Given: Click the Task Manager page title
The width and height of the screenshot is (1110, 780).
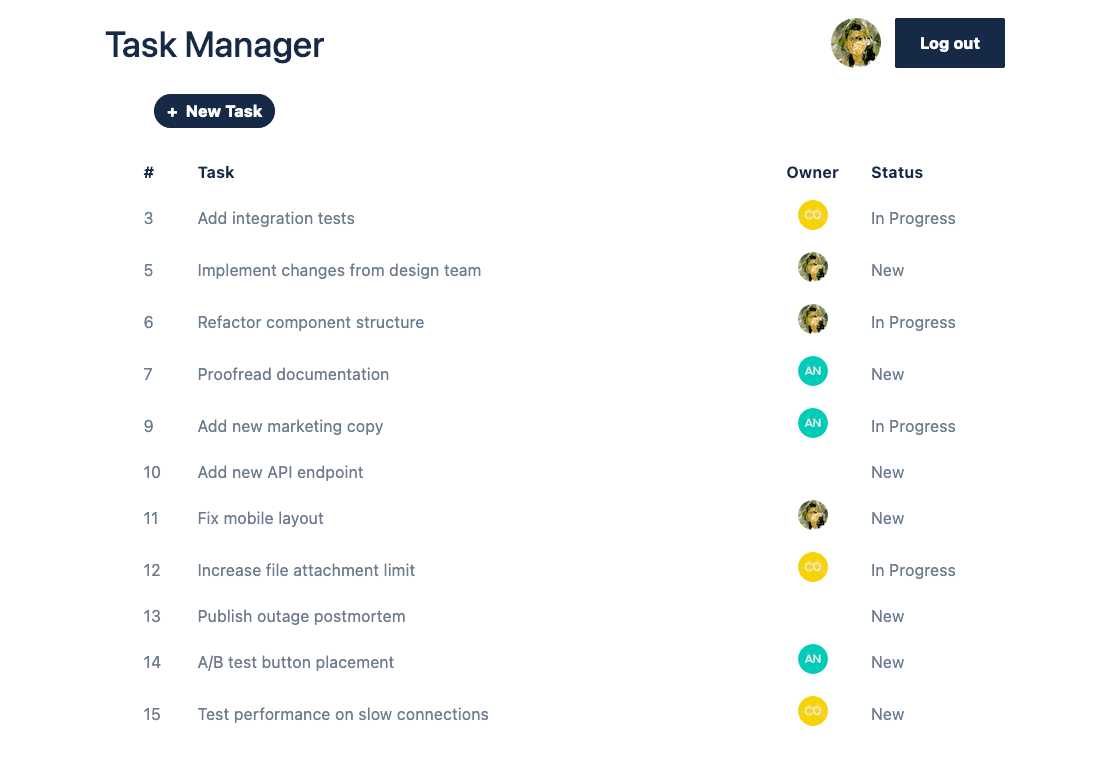Looking at the screenshot, I should point(214,45).
